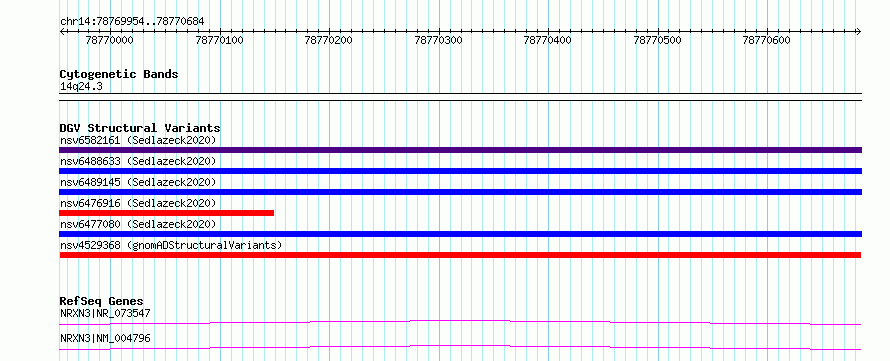Click the right arrowhead of the ruler
Viewport: 890px width, 361px height.
click(859, 31)
